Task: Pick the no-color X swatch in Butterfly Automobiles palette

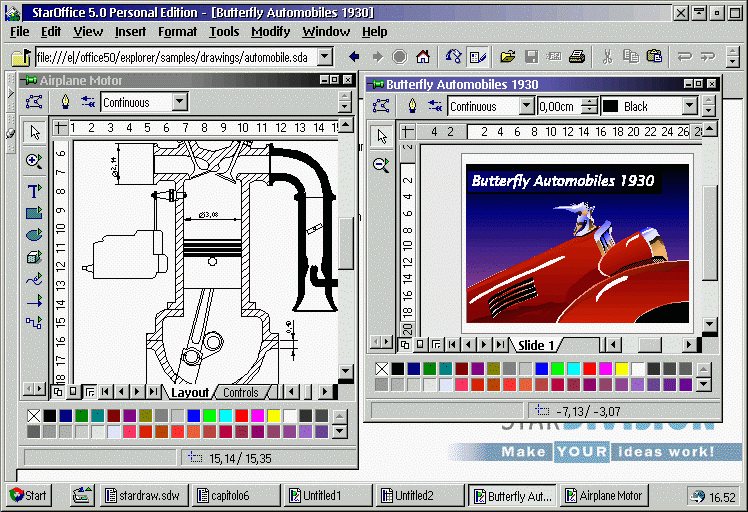Action: (x=382, y=368)
